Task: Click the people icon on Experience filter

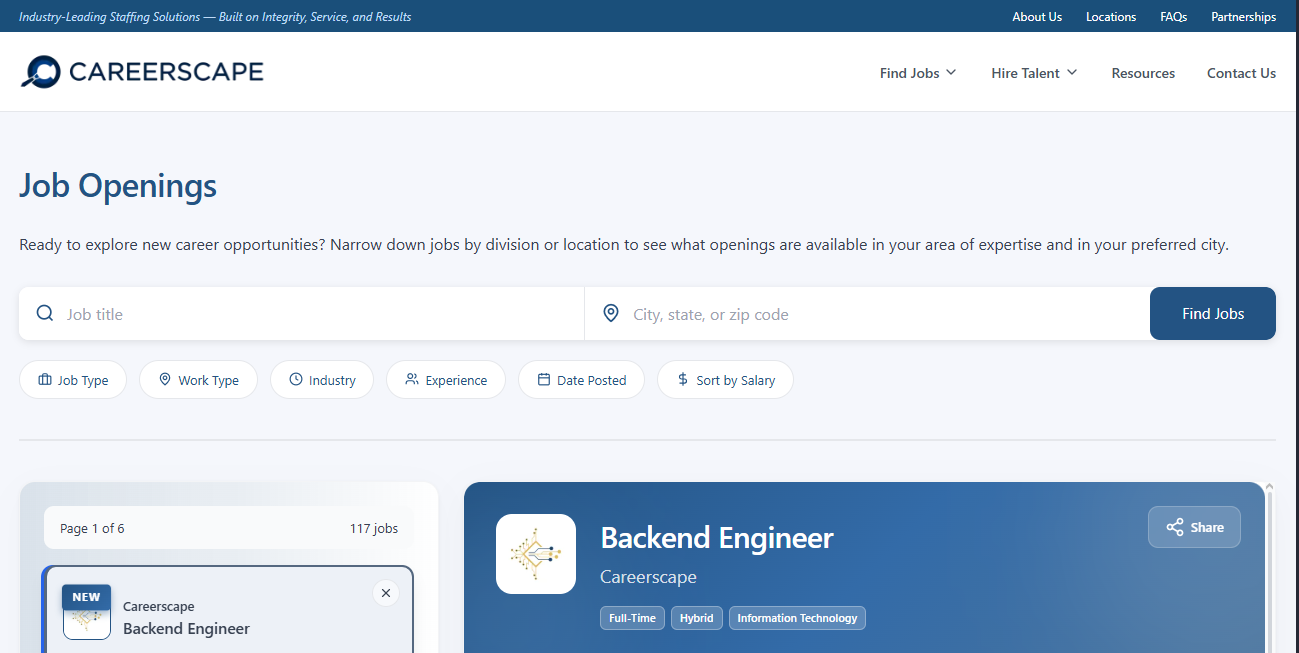Action: click(x=412, y=379)
